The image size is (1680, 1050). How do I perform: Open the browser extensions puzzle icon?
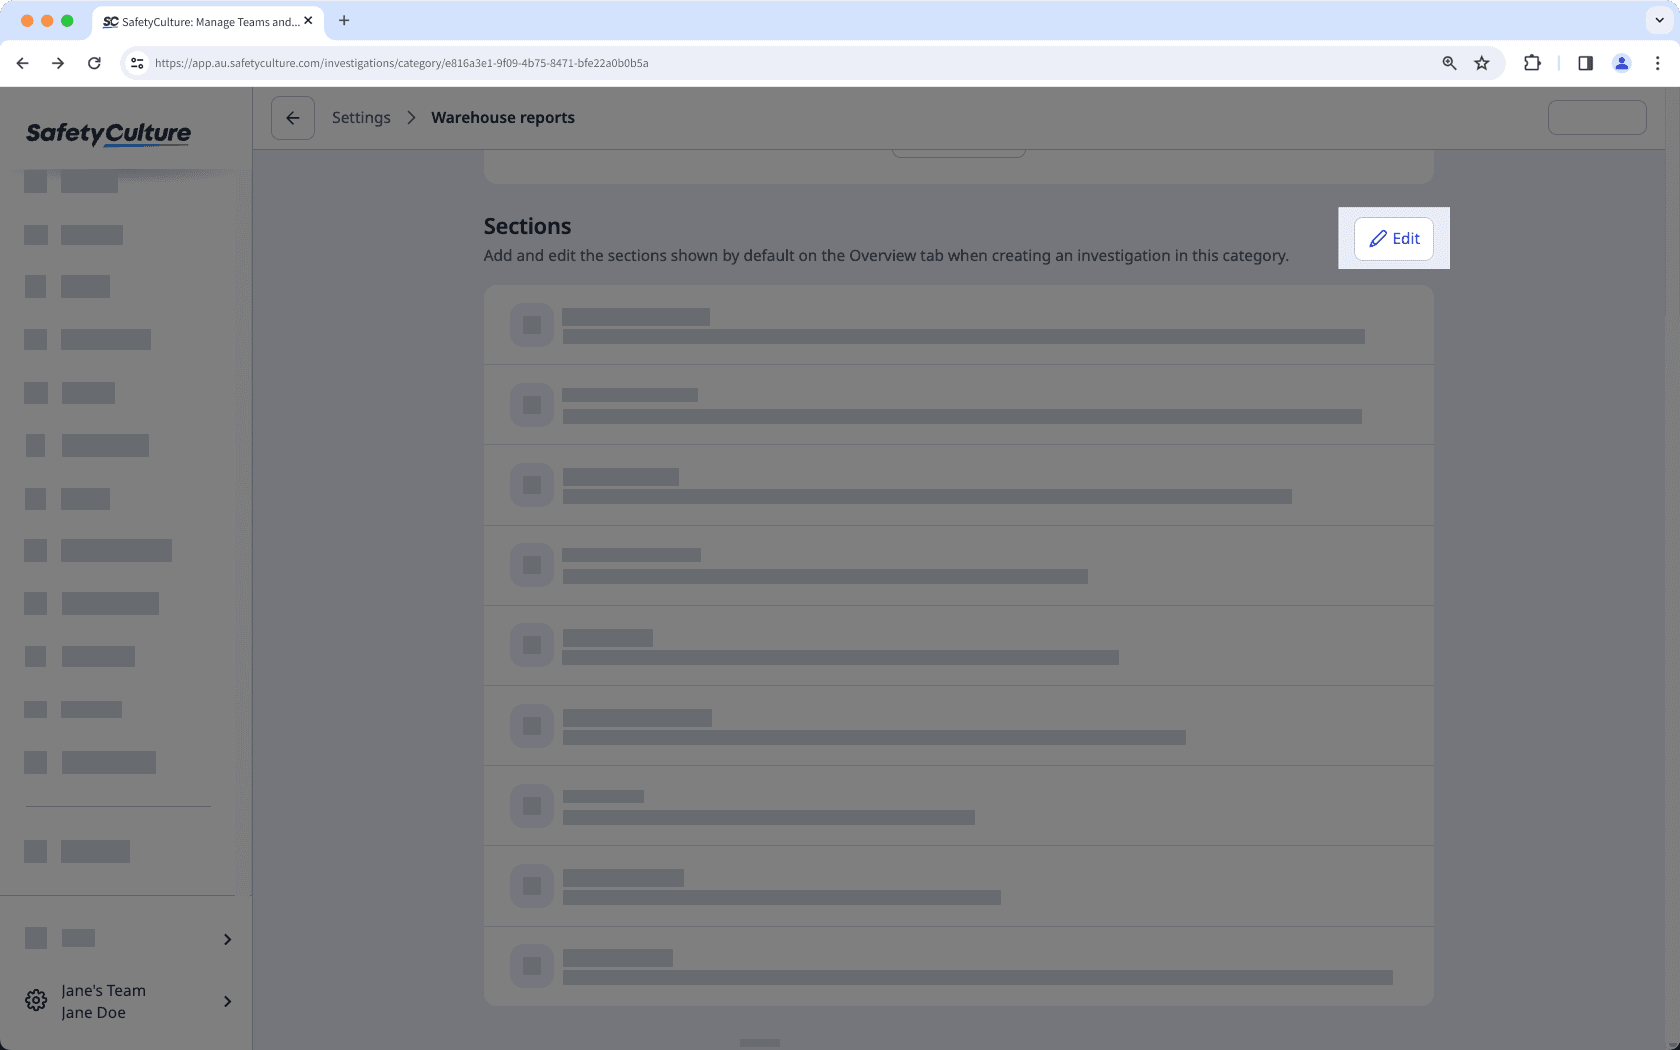click(x=1531, y=62)
